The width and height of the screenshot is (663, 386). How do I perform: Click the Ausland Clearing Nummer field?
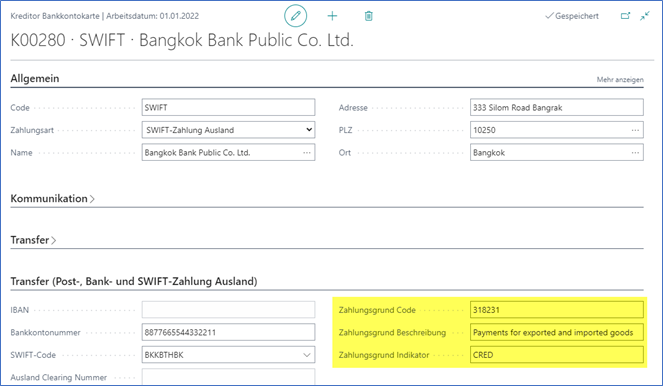[x=228, y=377]
